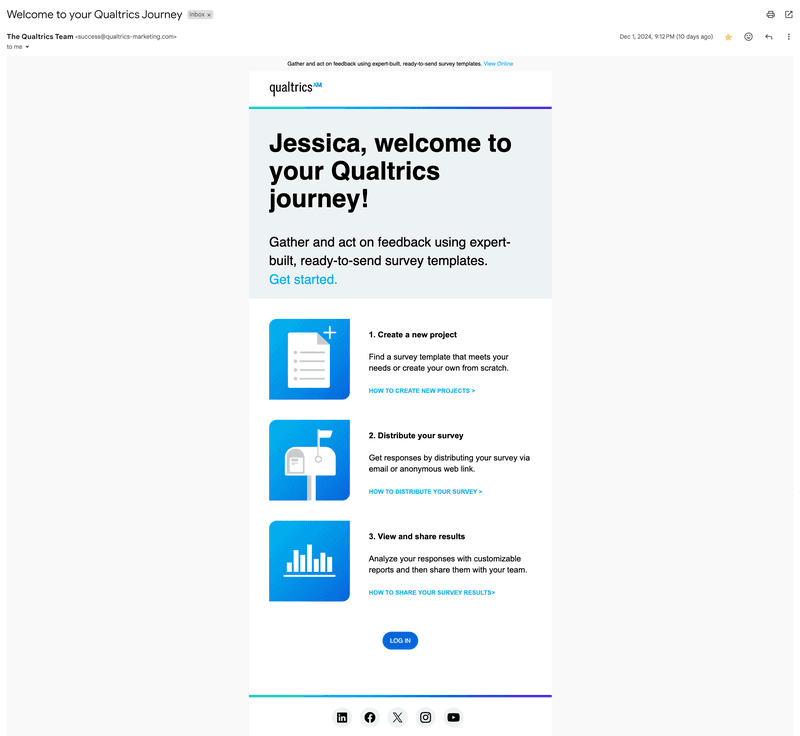Open 'How to share your survey results' link
The image size is (800, 736).
[432, 593]
